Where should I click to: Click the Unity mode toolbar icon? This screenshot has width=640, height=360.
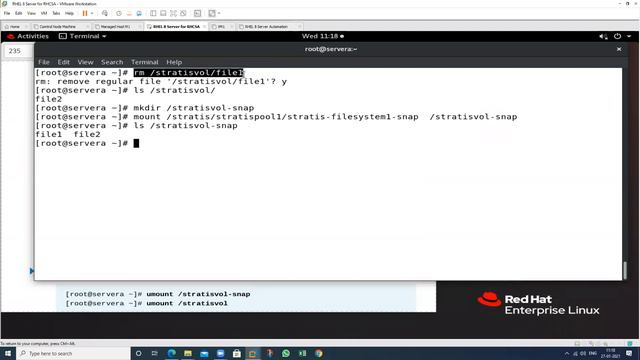[x=184, y=13]
